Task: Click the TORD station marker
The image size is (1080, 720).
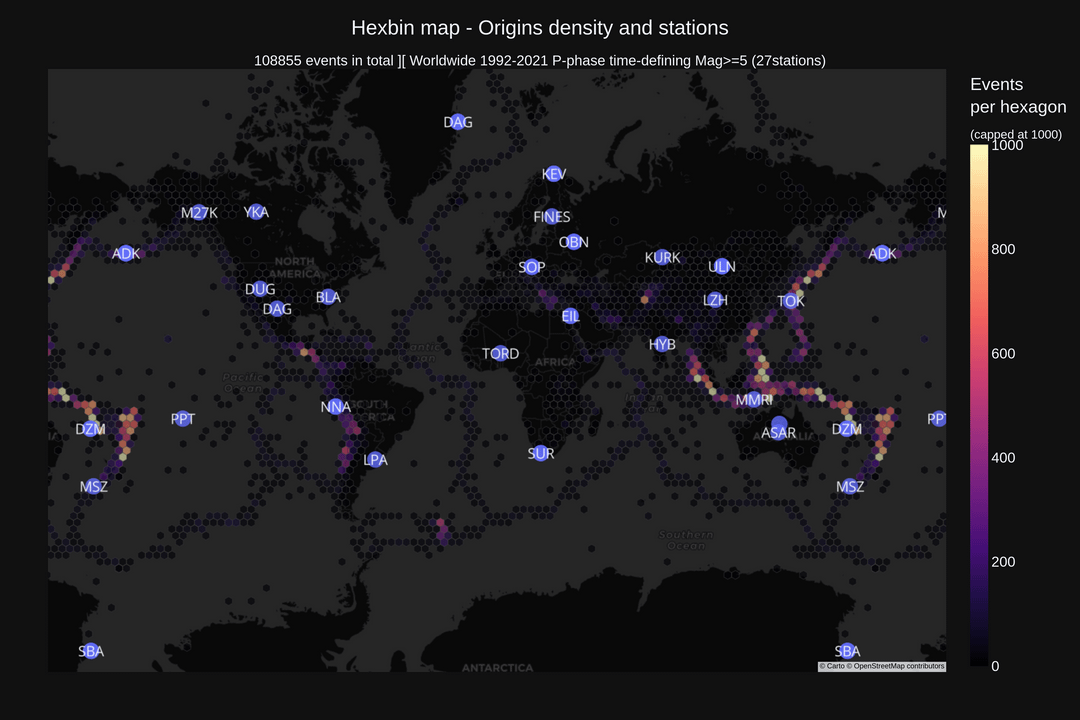Action: click(x=500, y=353)
